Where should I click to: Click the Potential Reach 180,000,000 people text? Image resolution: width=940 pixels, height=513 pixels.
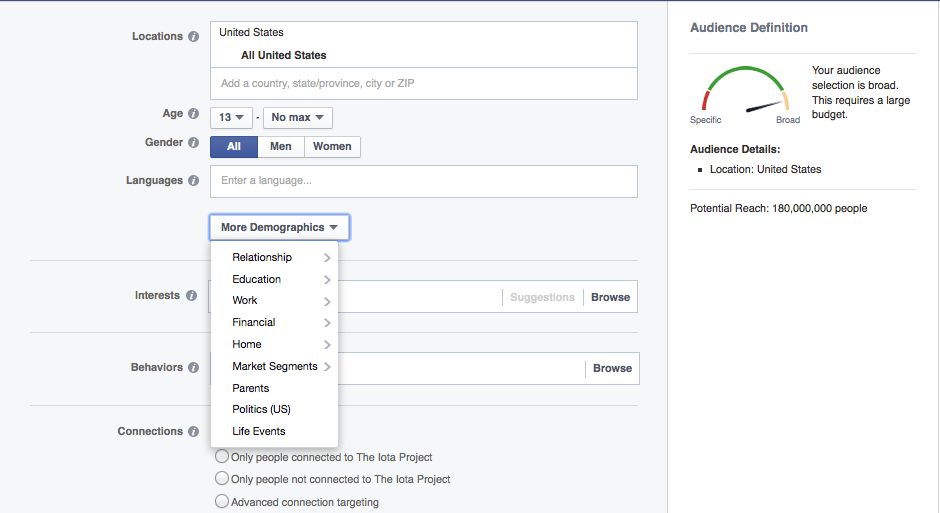779,209
